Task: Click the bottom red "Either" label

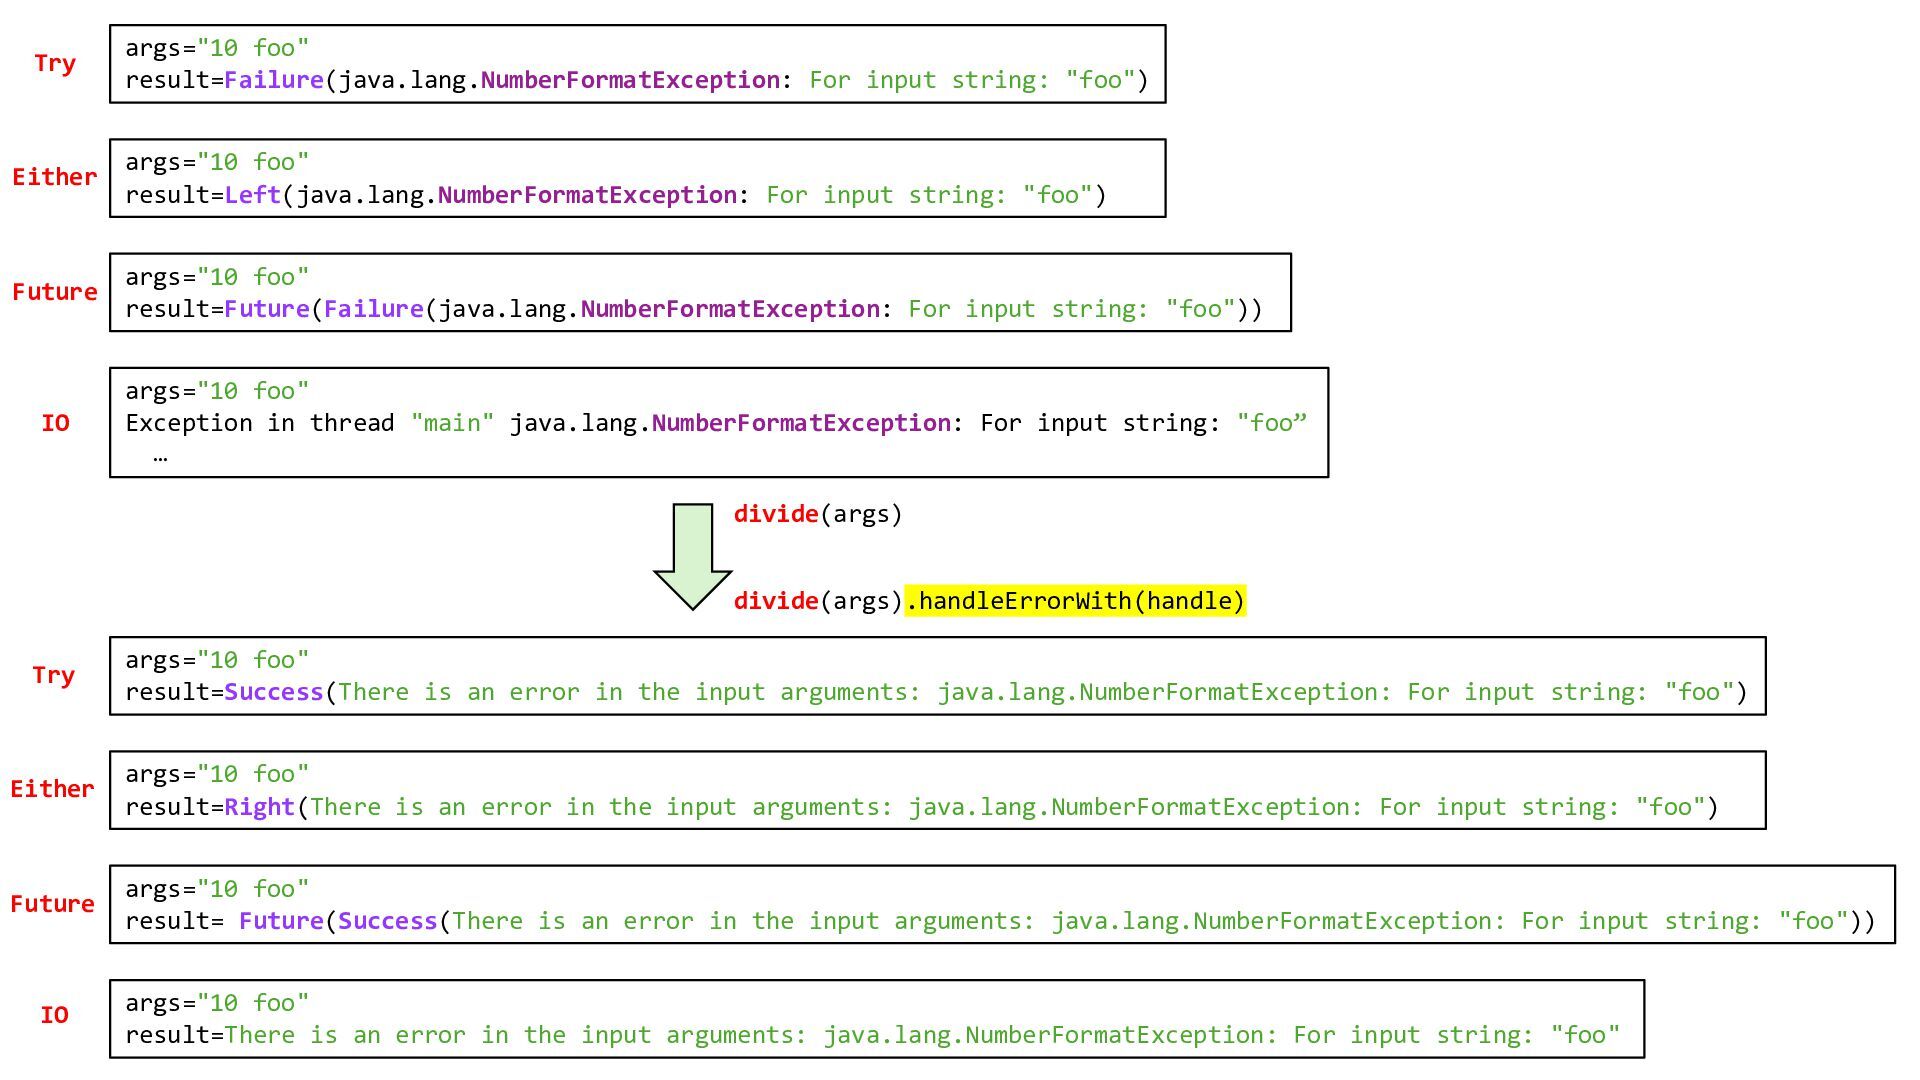Action: click(x=53, y=789)
